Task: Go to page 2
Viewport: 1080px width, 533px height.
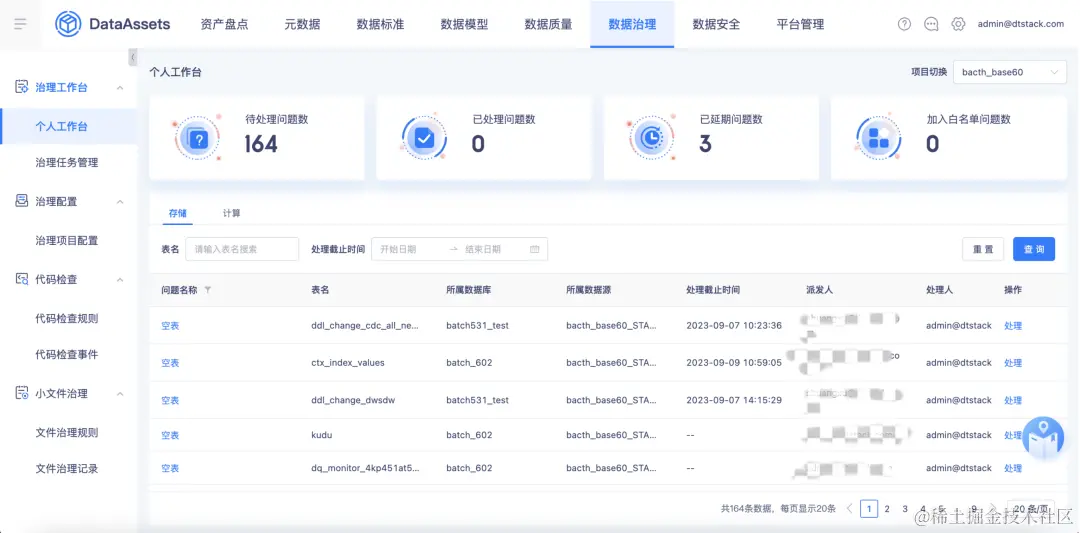Action: click(x=887, y=509)
